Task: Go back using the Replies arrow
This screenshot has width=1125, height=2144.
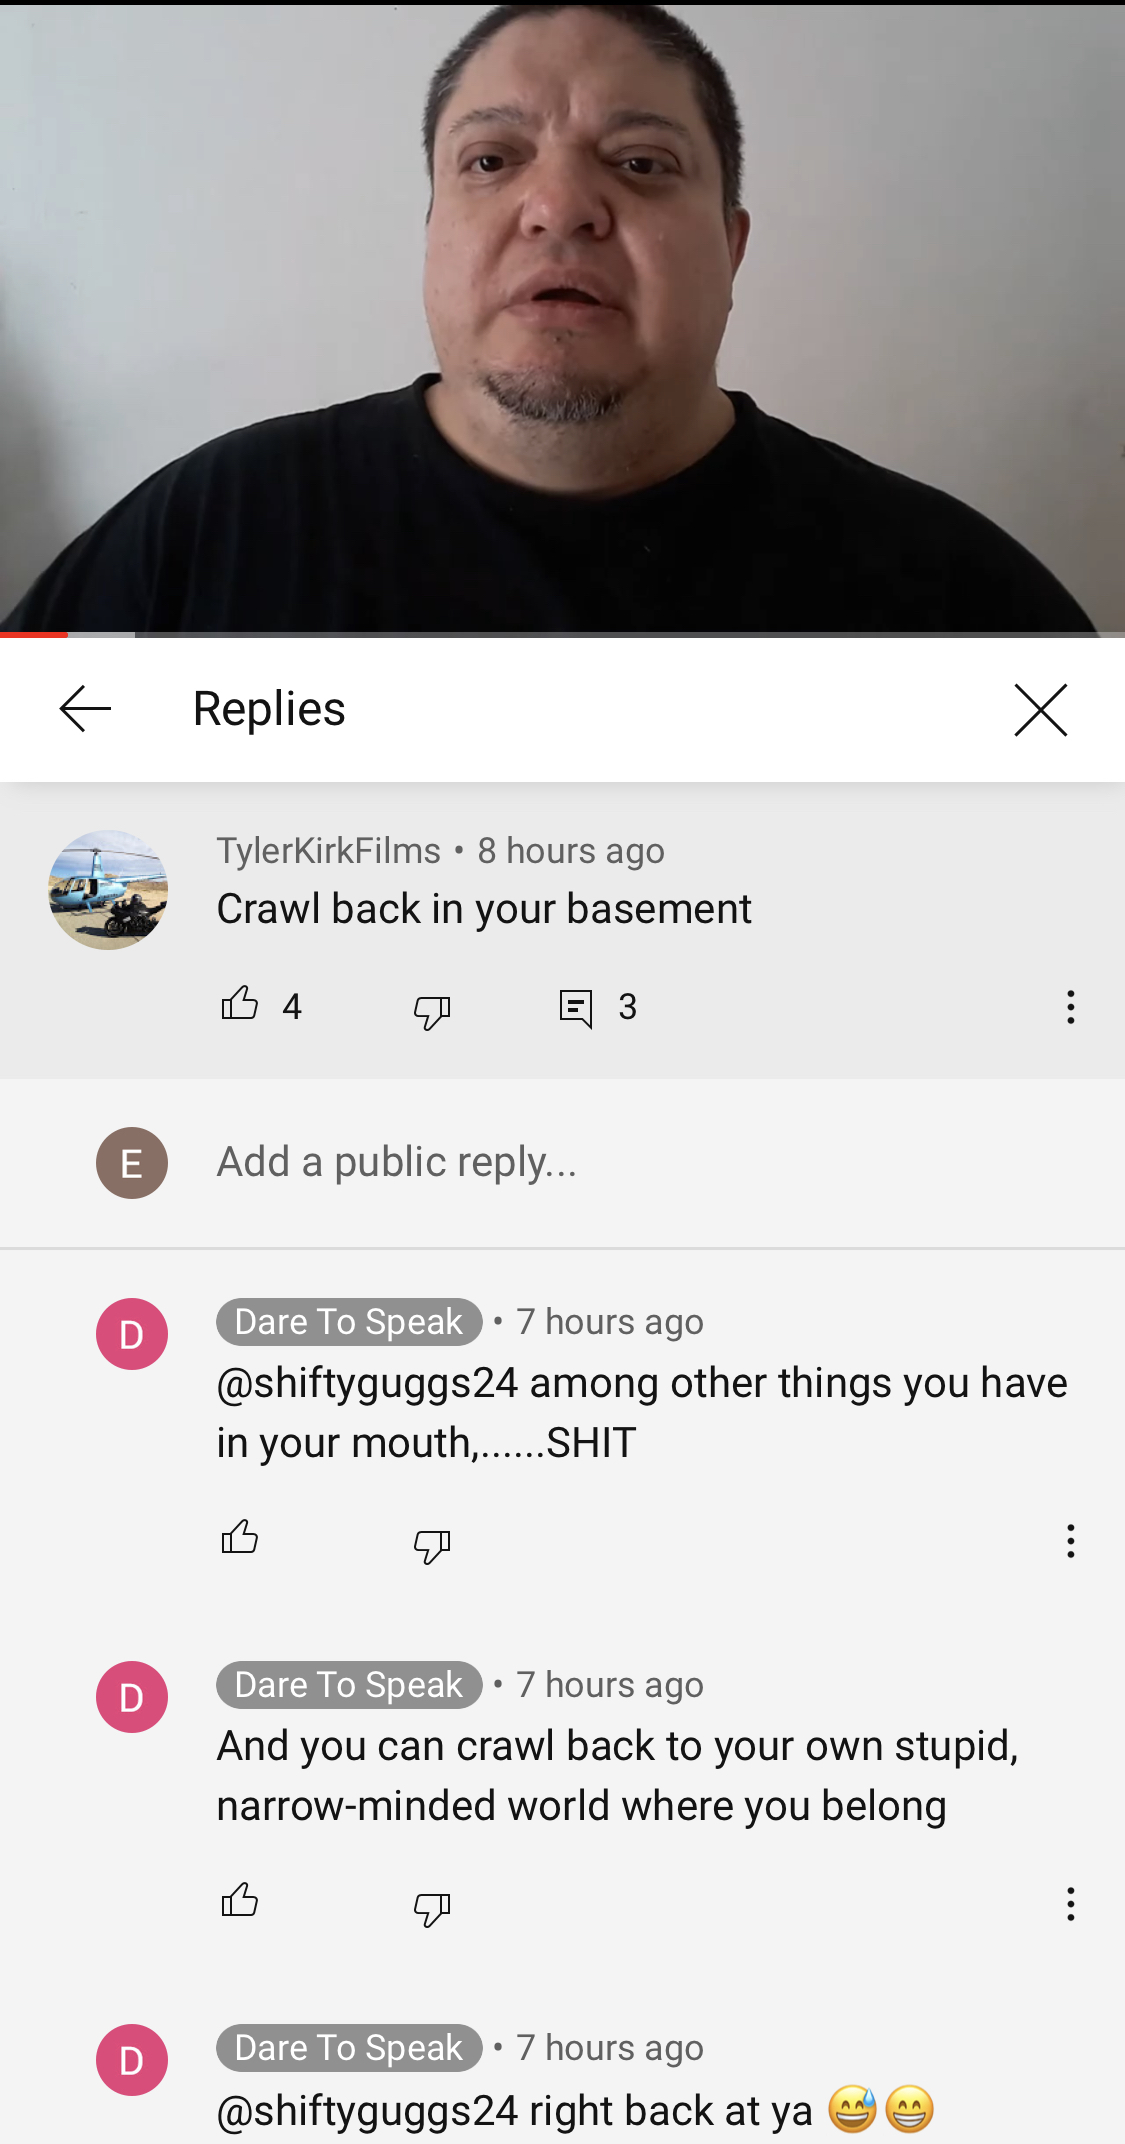Action: tap(85, 709)
